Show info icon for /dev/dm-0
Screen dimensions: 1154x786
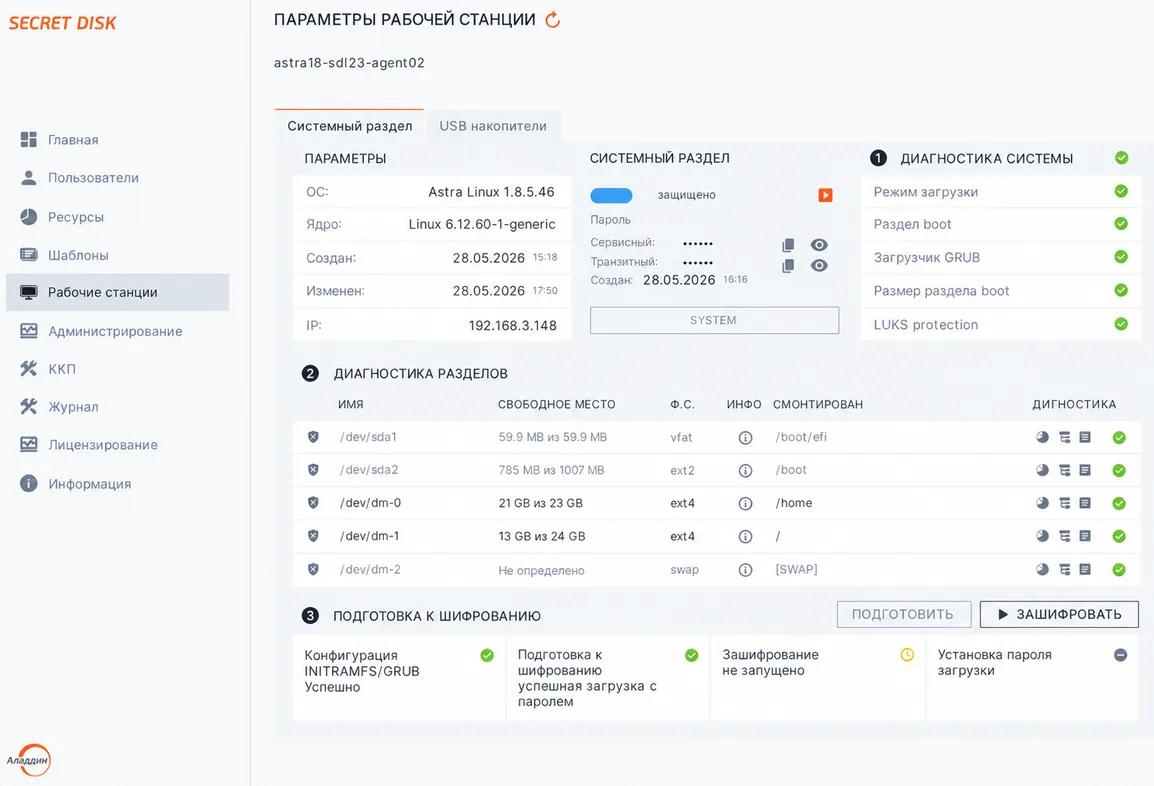pyautogui.click(x=746, y=503)
